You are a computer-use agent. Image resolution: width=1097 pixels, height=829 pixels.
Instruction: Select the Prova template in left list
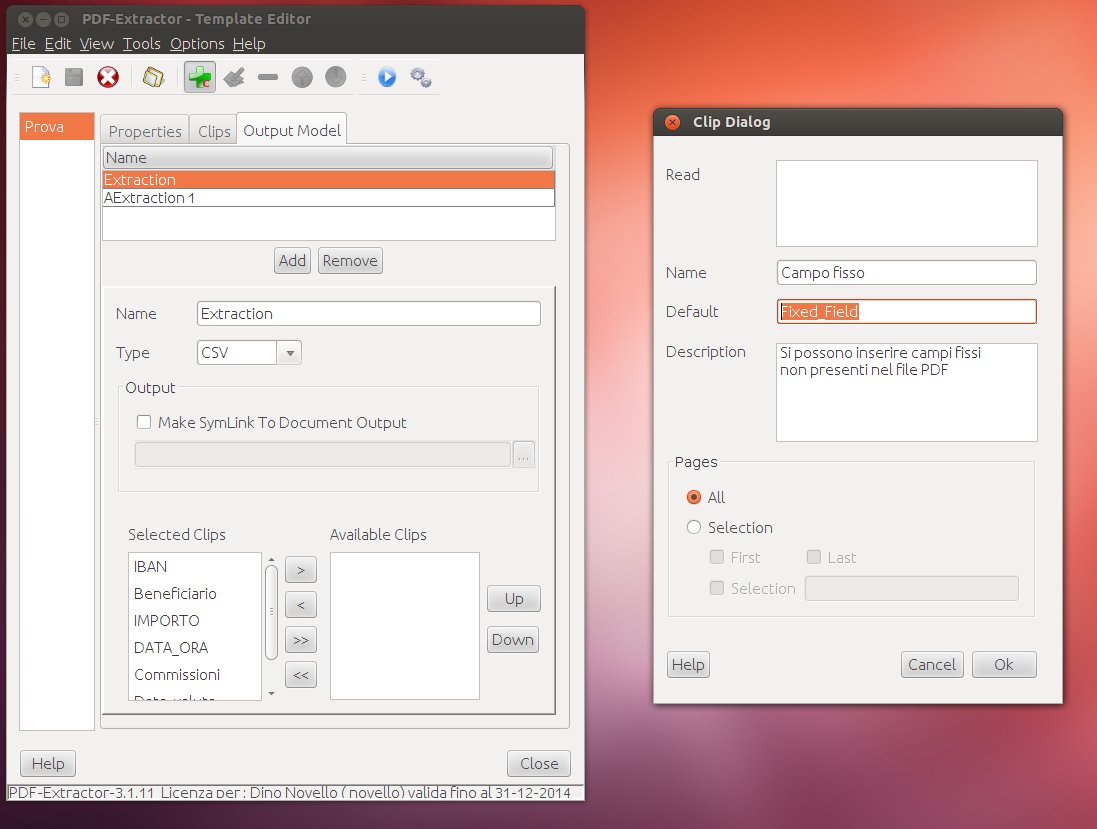pyautogui.click(x=57, y=127)
